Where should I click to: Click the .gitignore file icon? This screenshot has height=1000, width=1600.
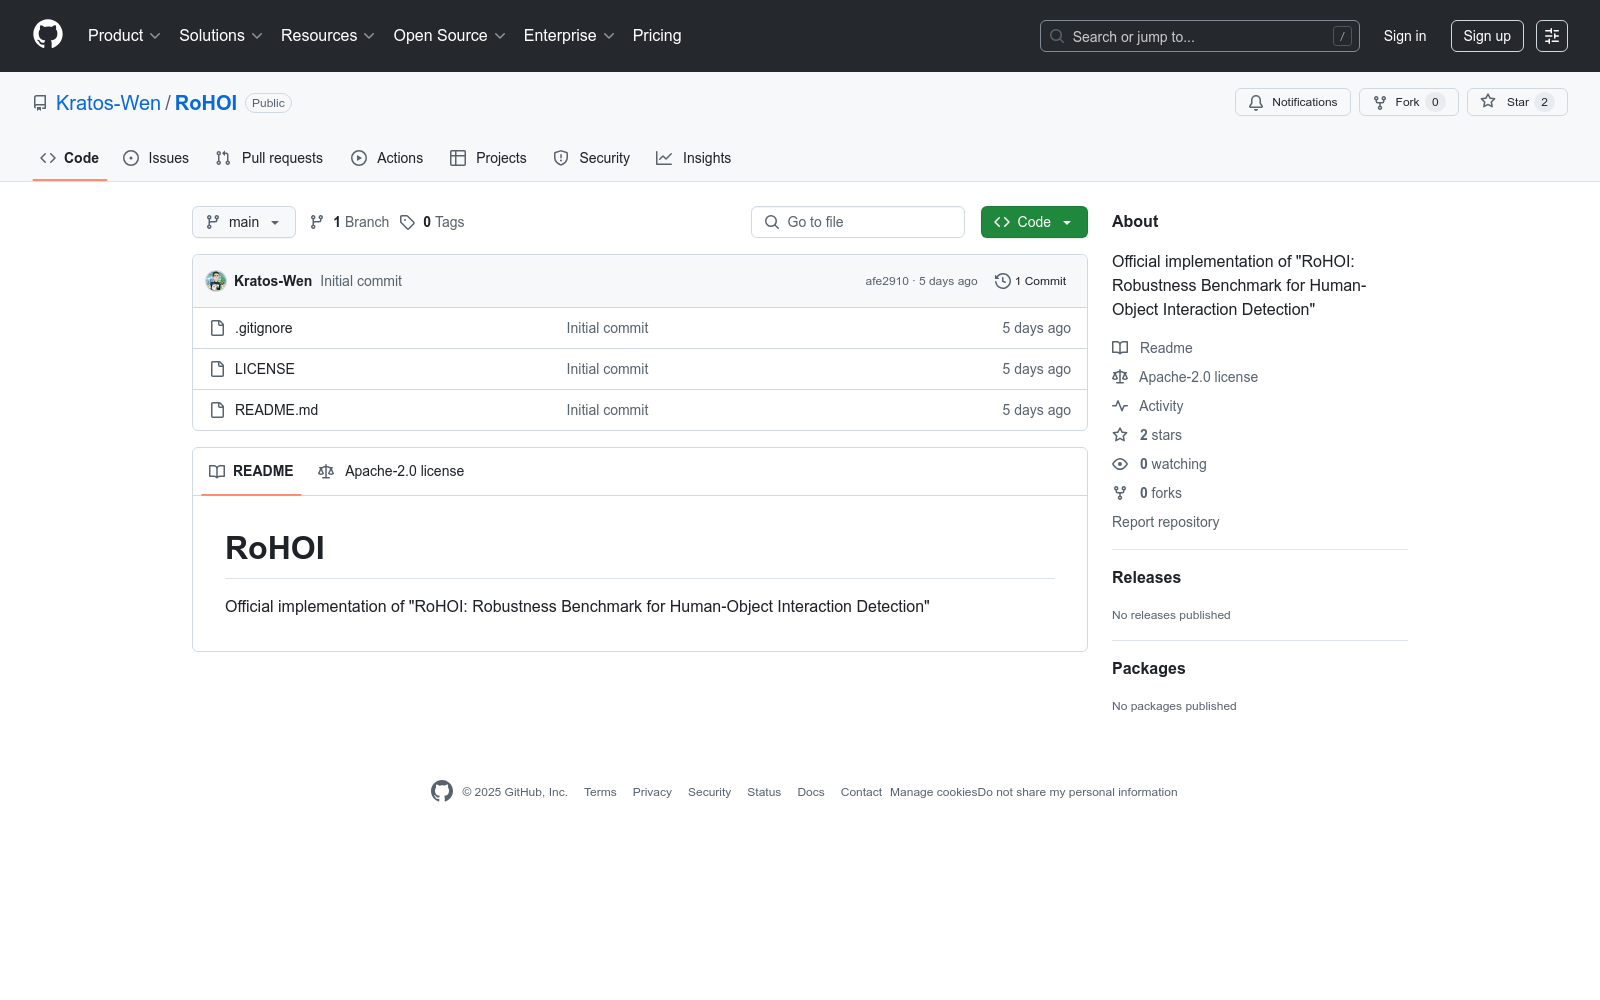tap(217, 328)
